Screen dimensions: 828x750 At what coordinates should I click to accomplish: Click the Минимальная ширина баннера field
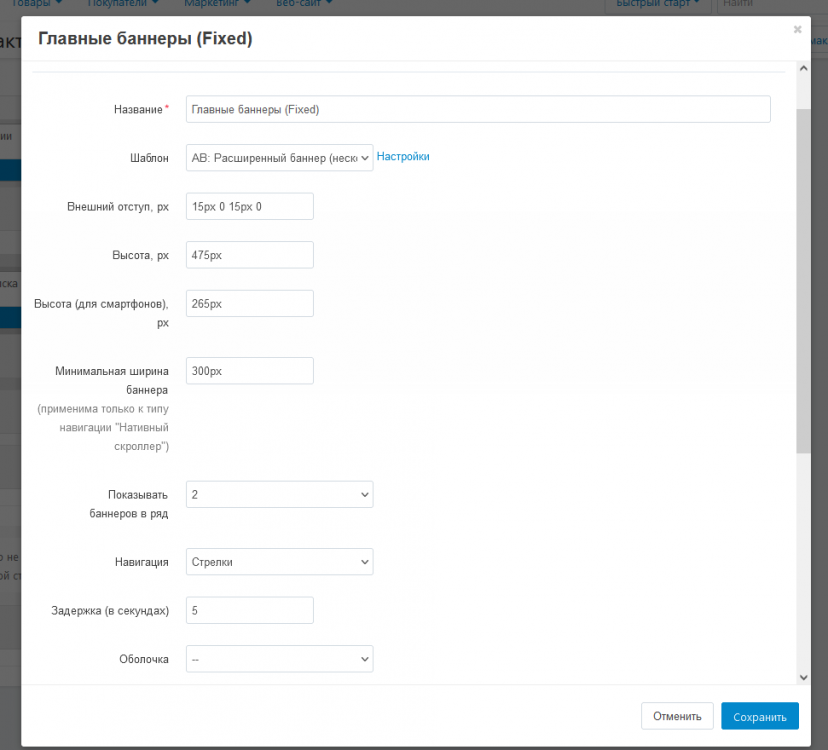pyautogui.click(x=249, y=371)
